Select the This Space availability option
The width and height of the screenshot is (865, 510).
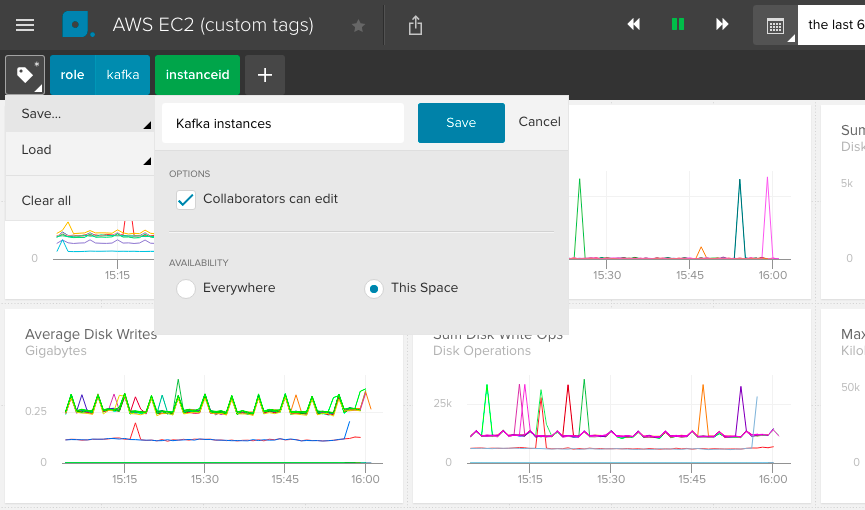(374, 289)
